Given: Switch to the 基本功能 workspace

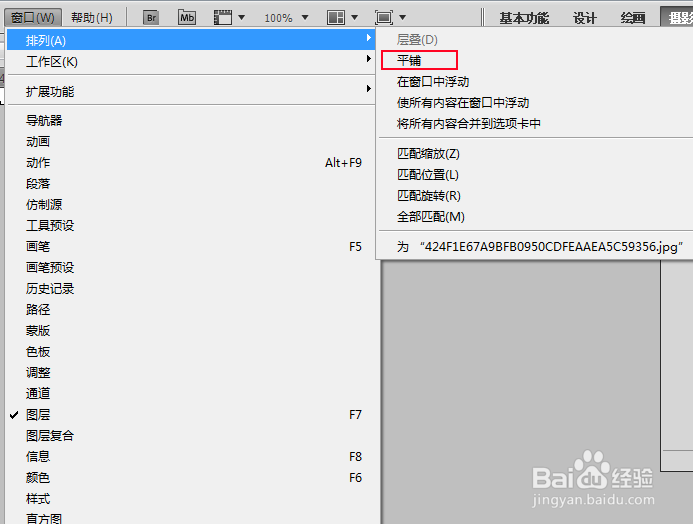Looking at the screenshot, I should (524, 18).
